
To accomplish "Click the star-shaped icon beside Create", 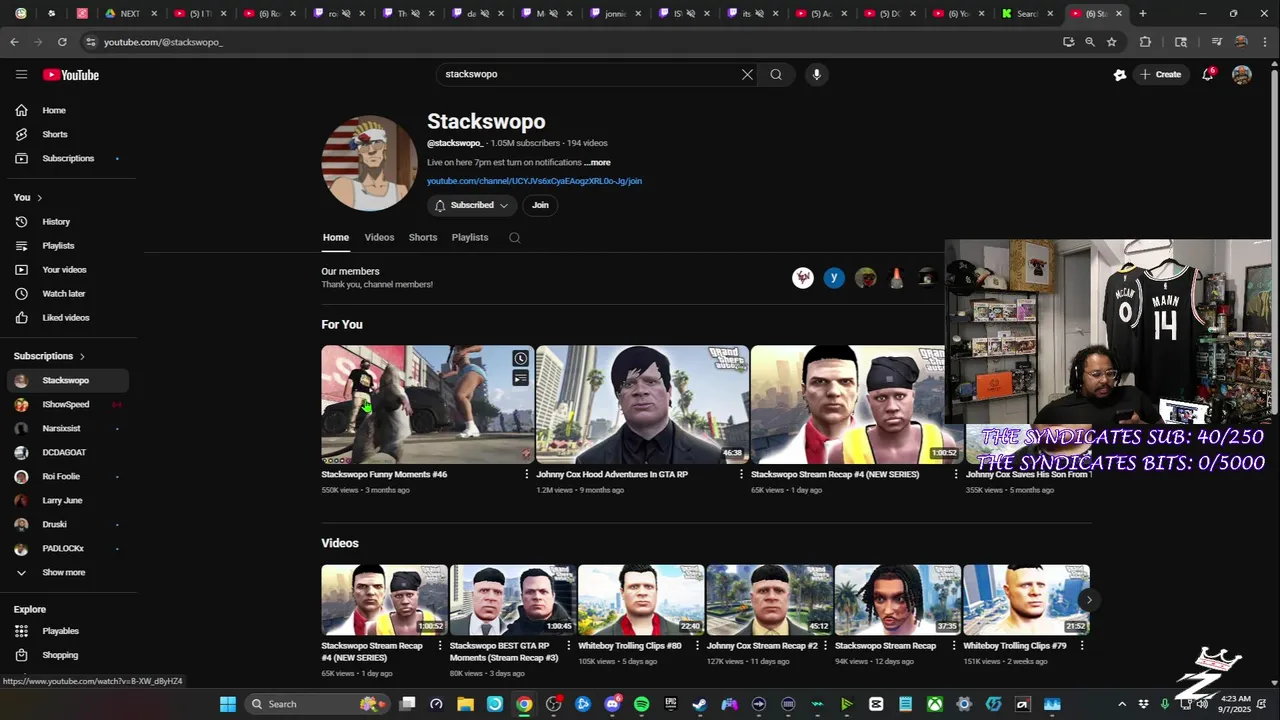I will point(1120,74).
